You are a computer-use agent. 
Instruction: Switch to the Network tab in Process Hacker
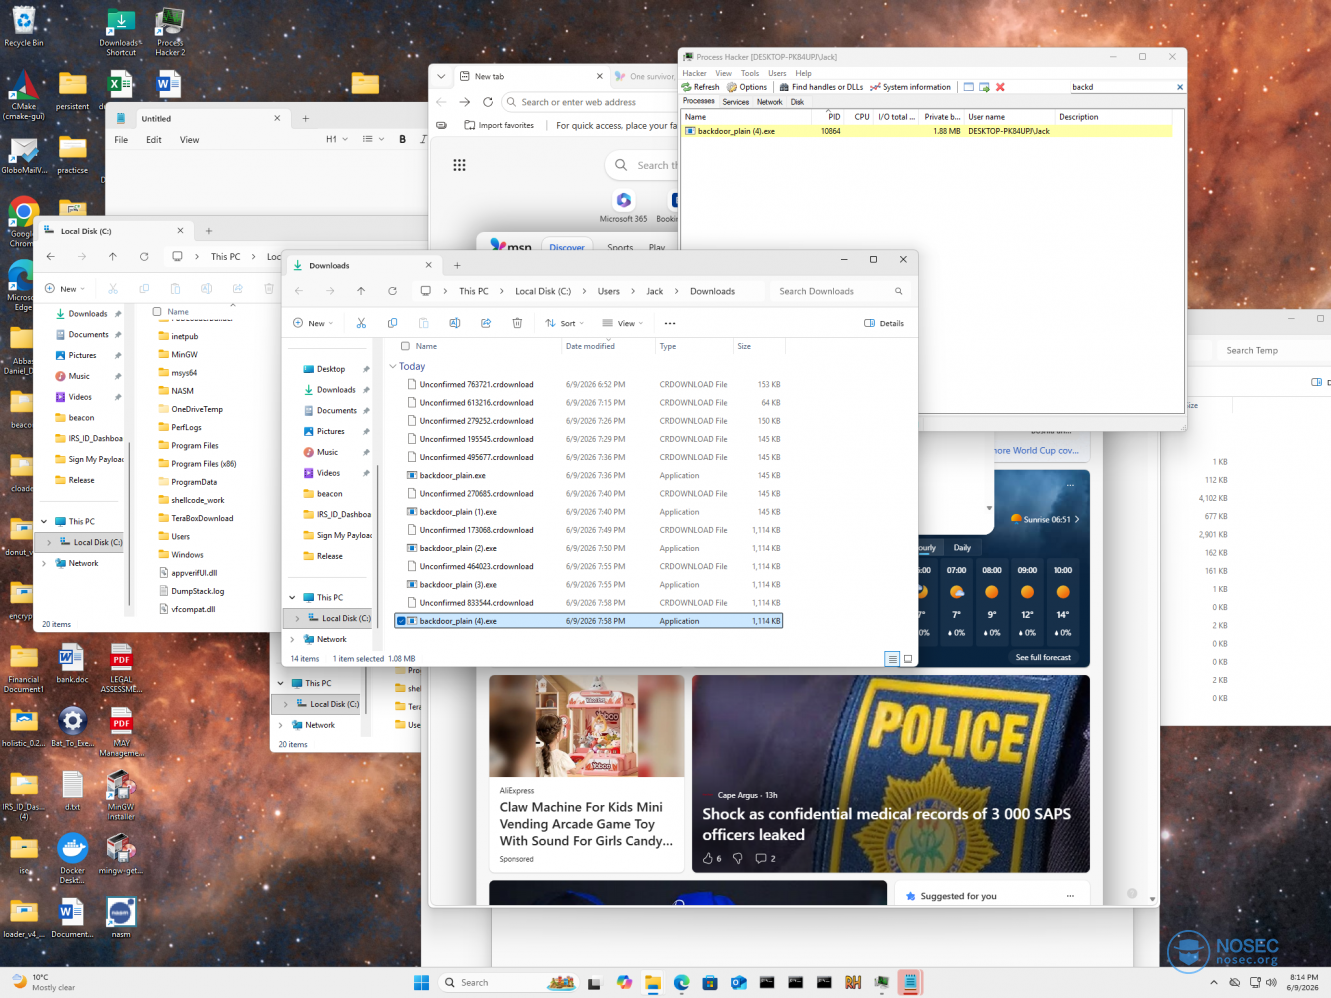click(x=770, y=102)
